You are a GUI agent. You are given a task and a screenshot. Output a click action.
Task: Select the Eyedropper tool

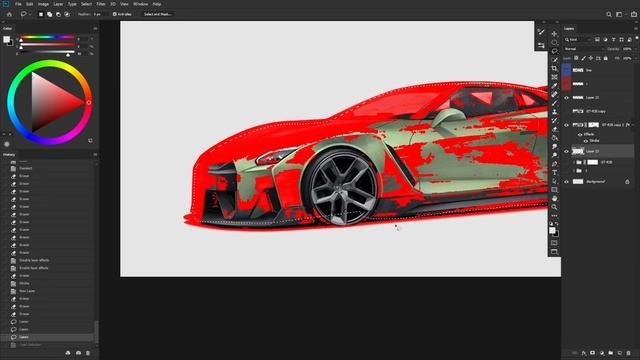click(x=554, y=86)
